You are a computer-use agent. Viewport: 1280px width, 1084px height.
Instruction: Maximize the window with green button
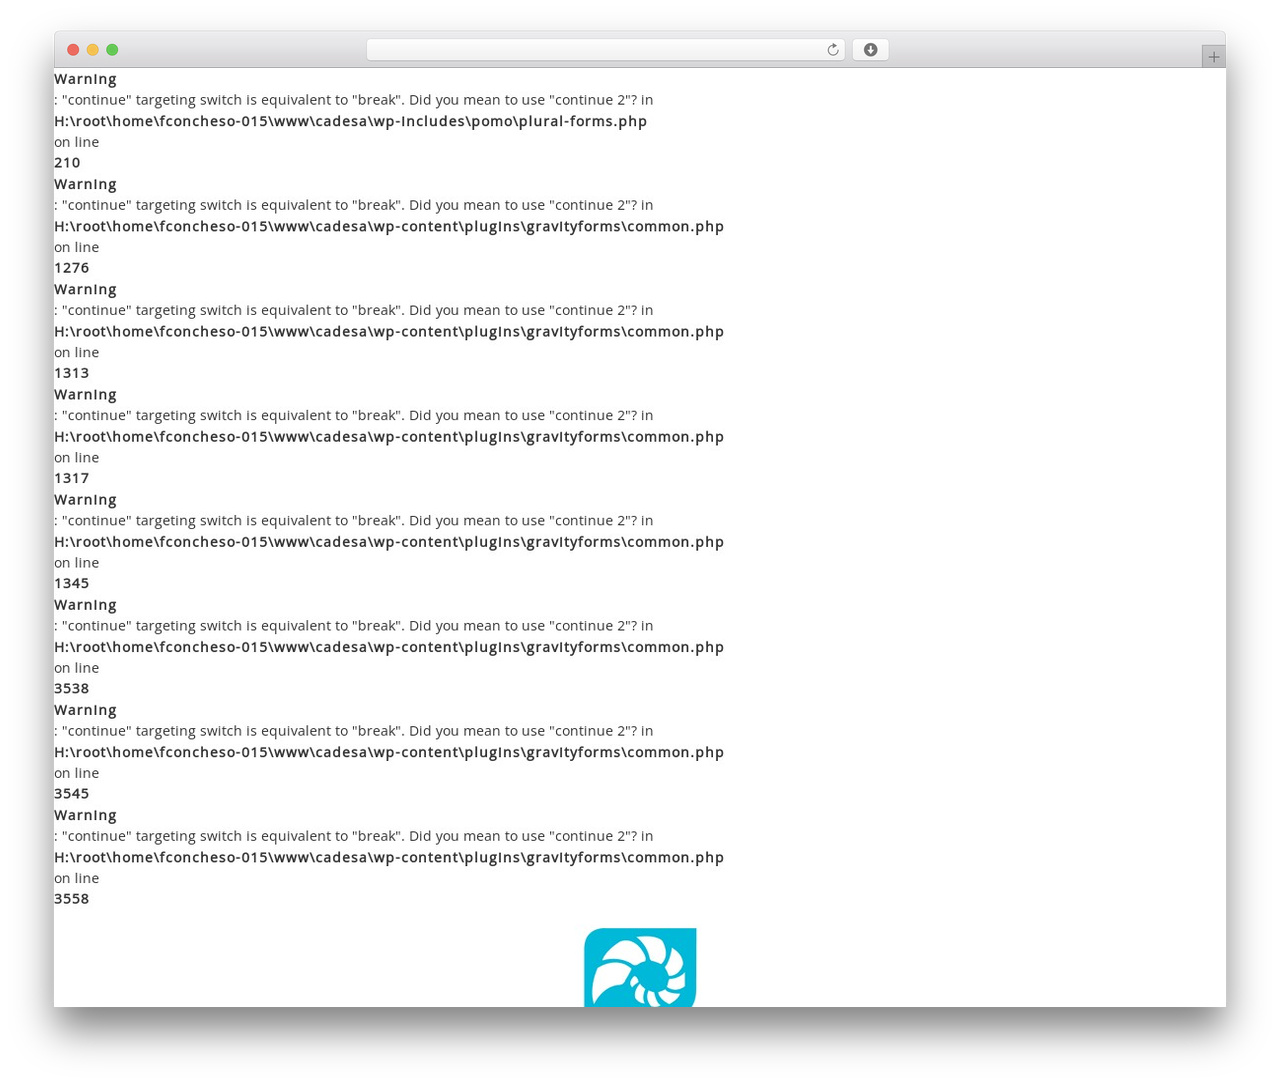(112, 50)
